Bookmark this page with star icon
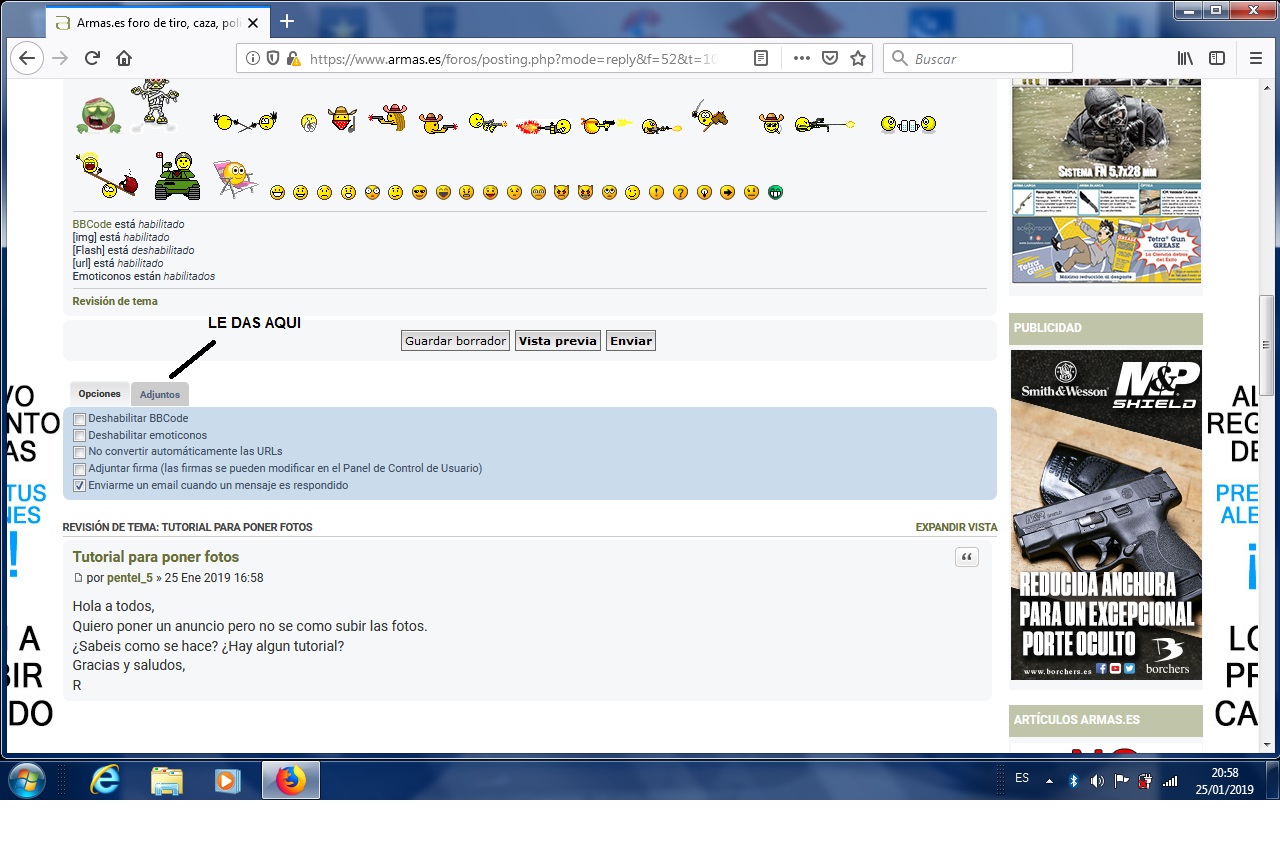1280x862 pixels. tap(857, 59)
